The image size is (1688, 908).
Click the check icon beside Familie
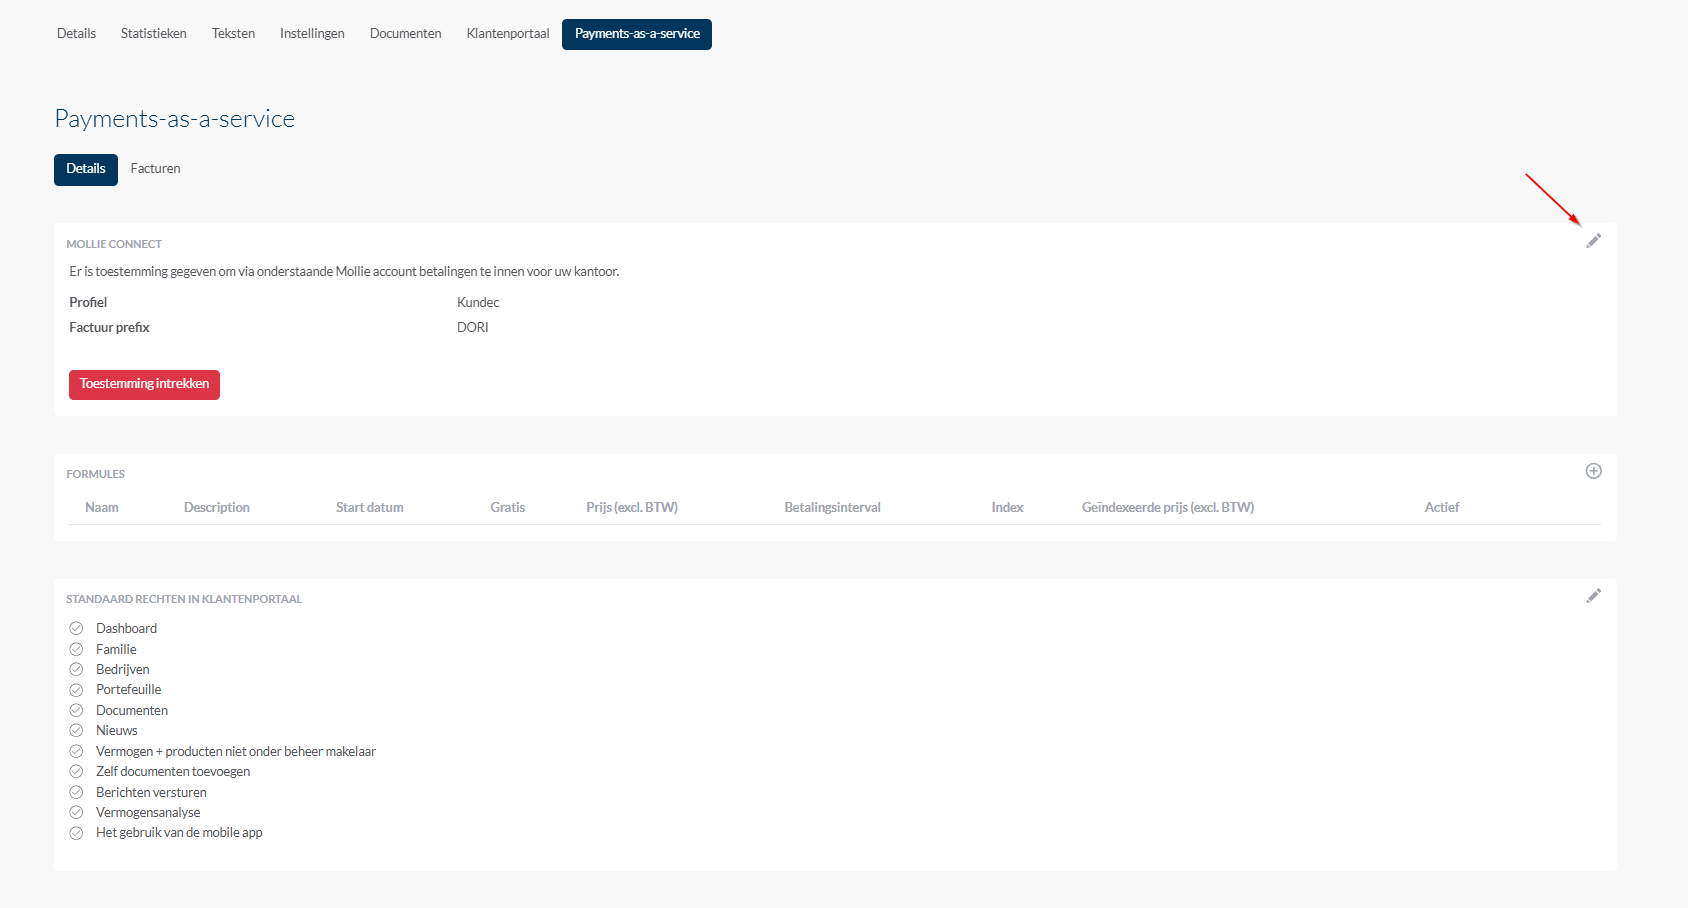pos(76,649)
